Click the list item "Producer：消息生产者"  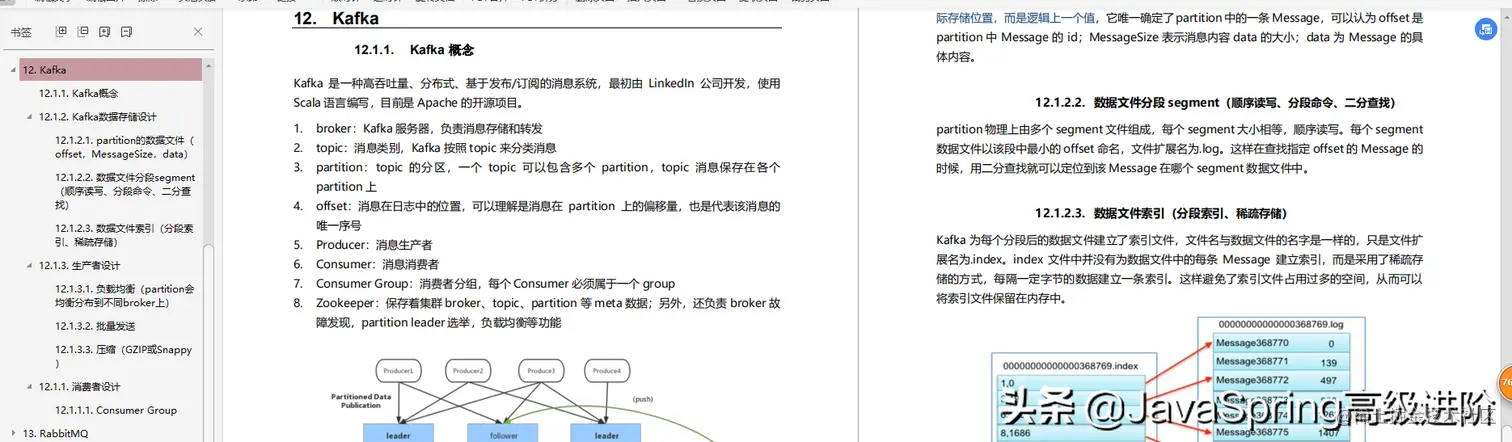374,244
